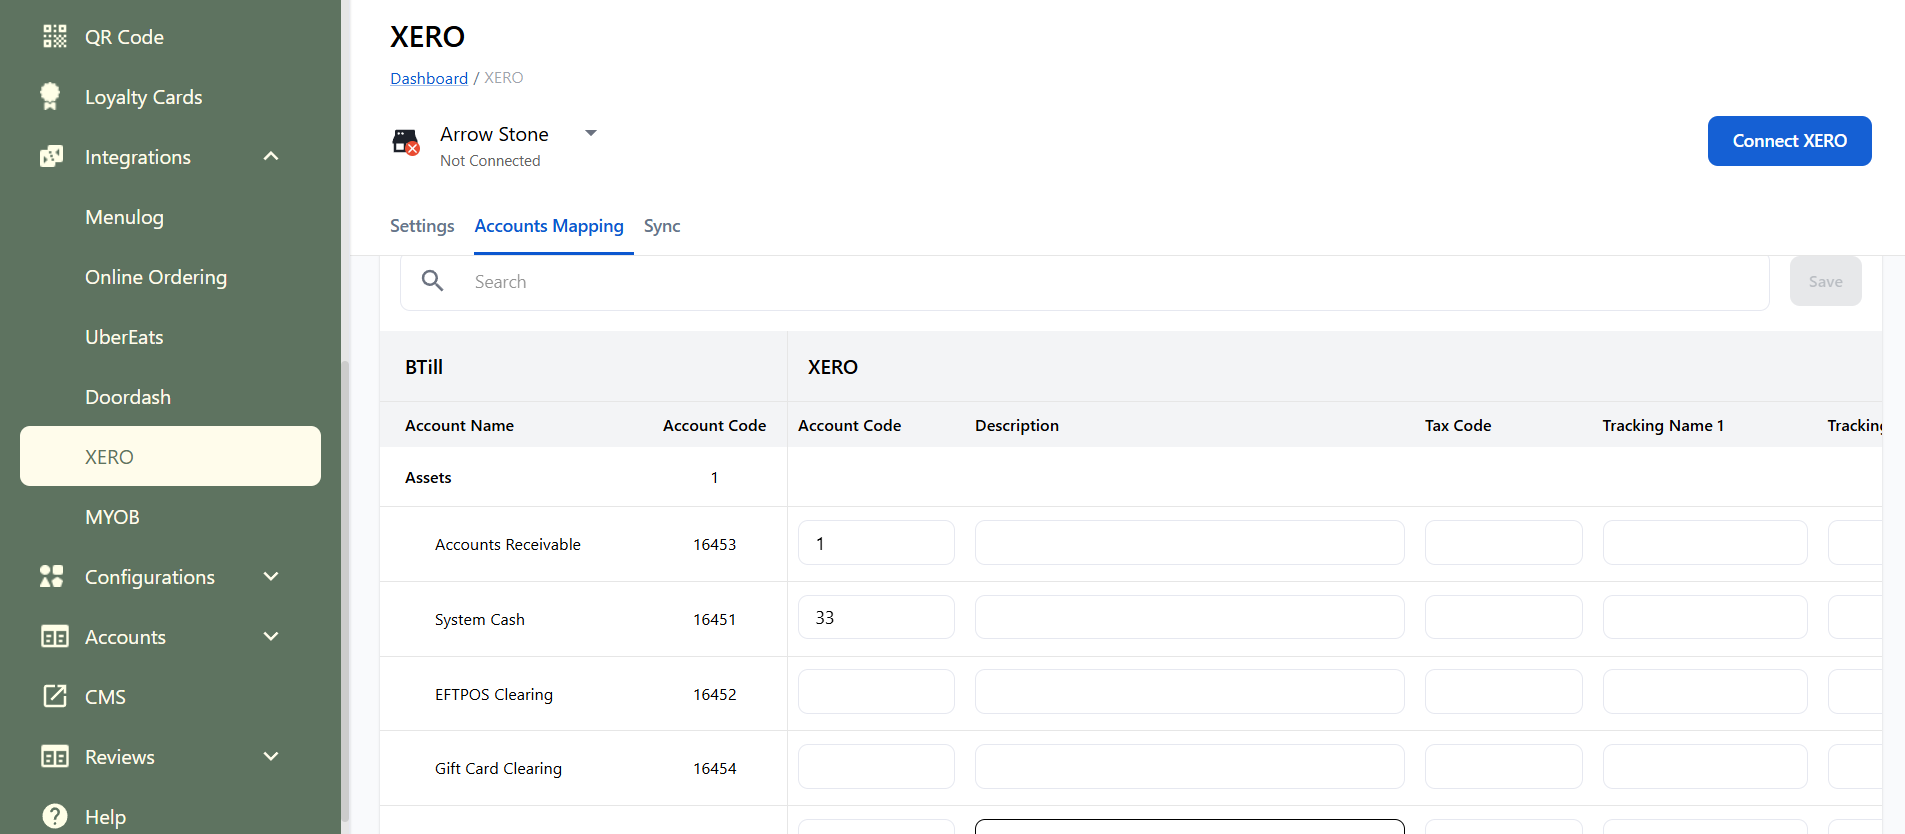Click the Configurations shapes icon
This screenshot has height=834, width=1905.
coord(52,577)
